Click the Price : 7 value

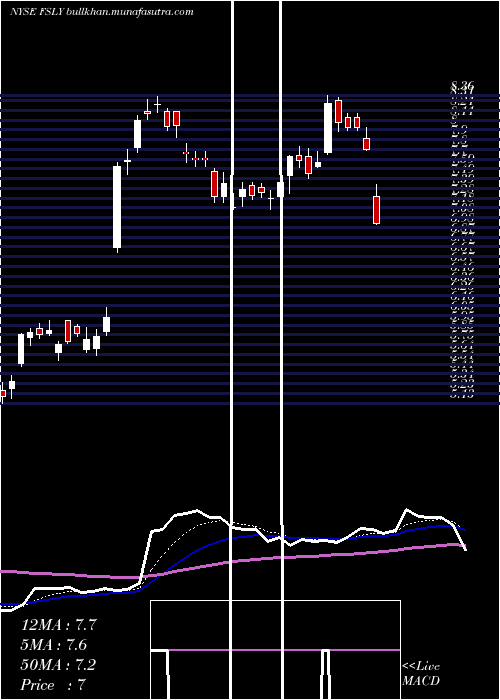[53, 685]
